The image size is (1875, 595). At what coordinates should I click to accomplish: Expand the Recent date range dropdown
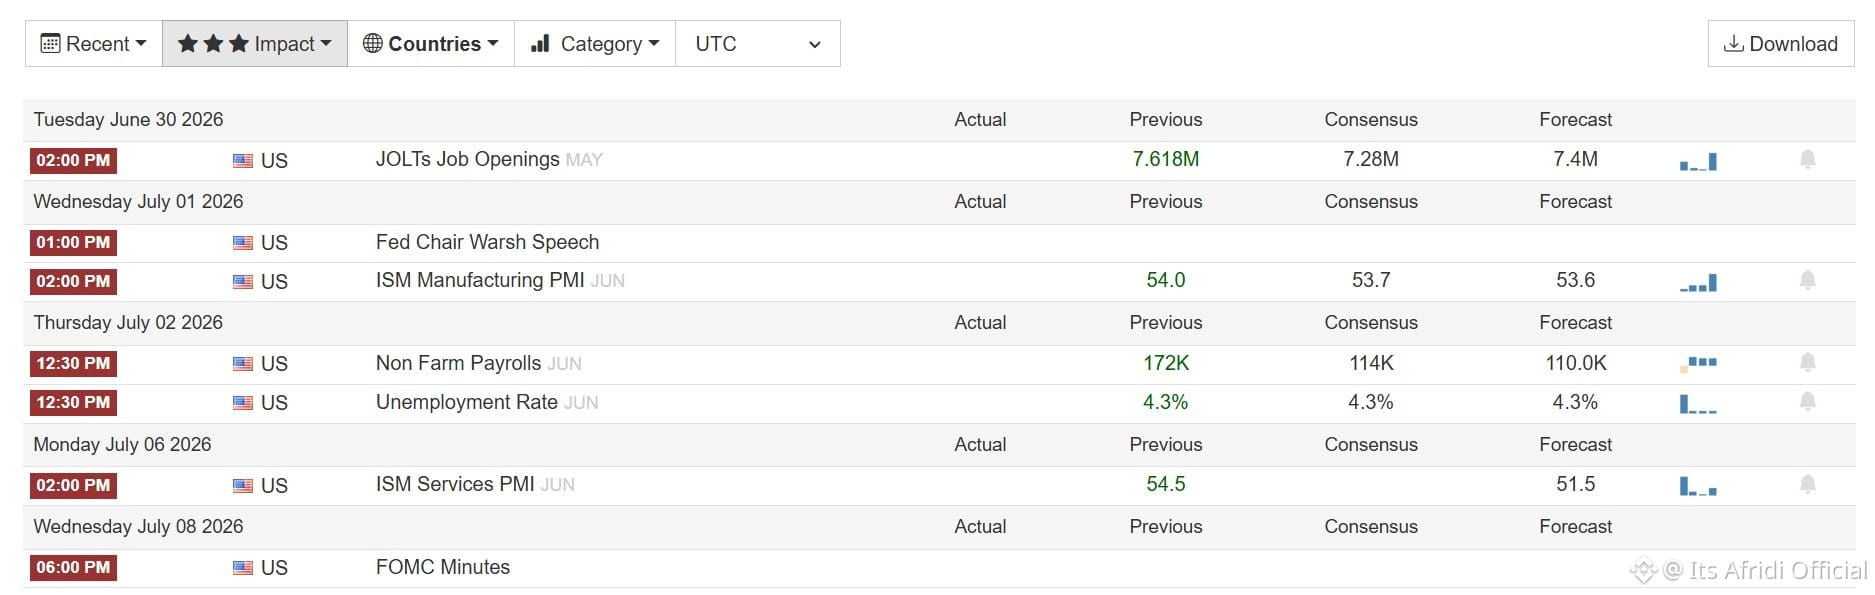pyautogui.click(x=94, y=44)
